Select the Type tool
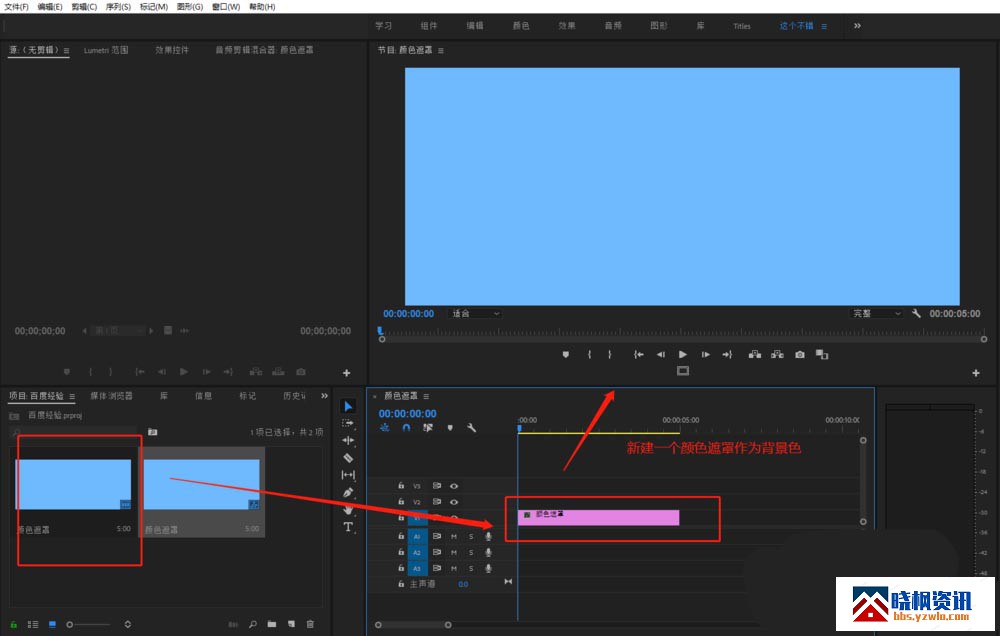 point(348,526)
